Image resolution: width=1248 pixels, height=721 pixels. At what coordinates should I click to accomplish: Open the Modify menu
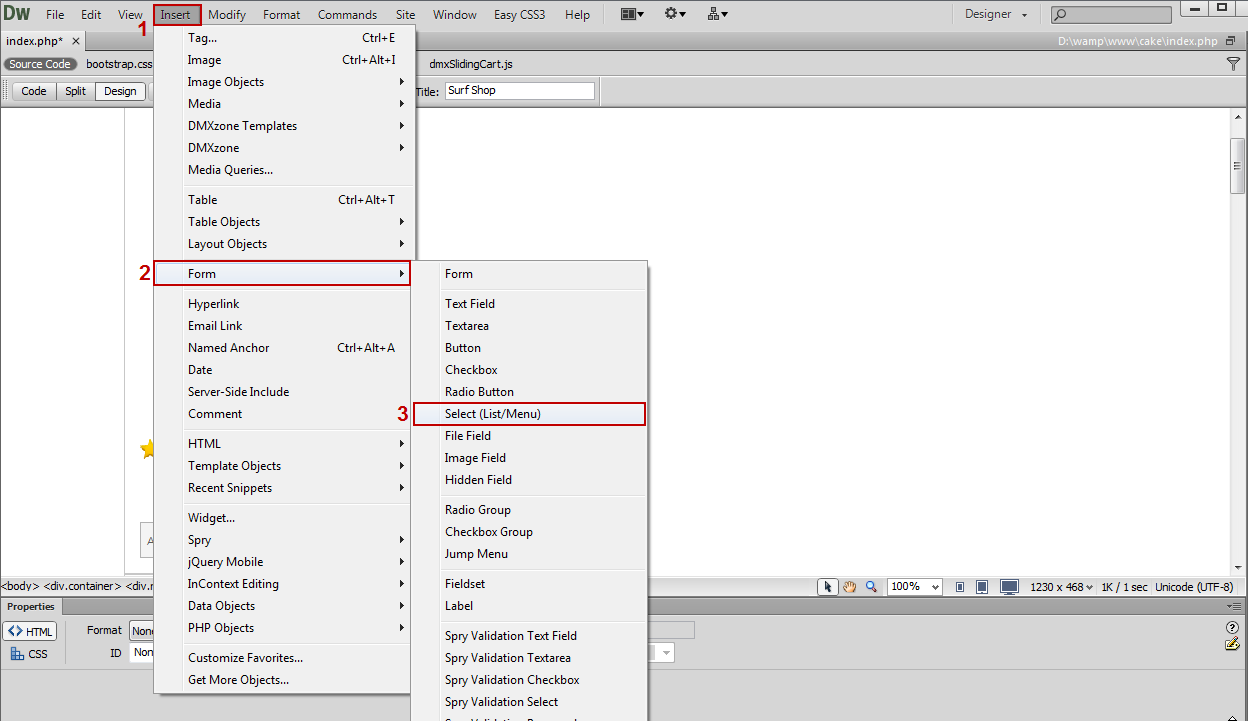227,15
